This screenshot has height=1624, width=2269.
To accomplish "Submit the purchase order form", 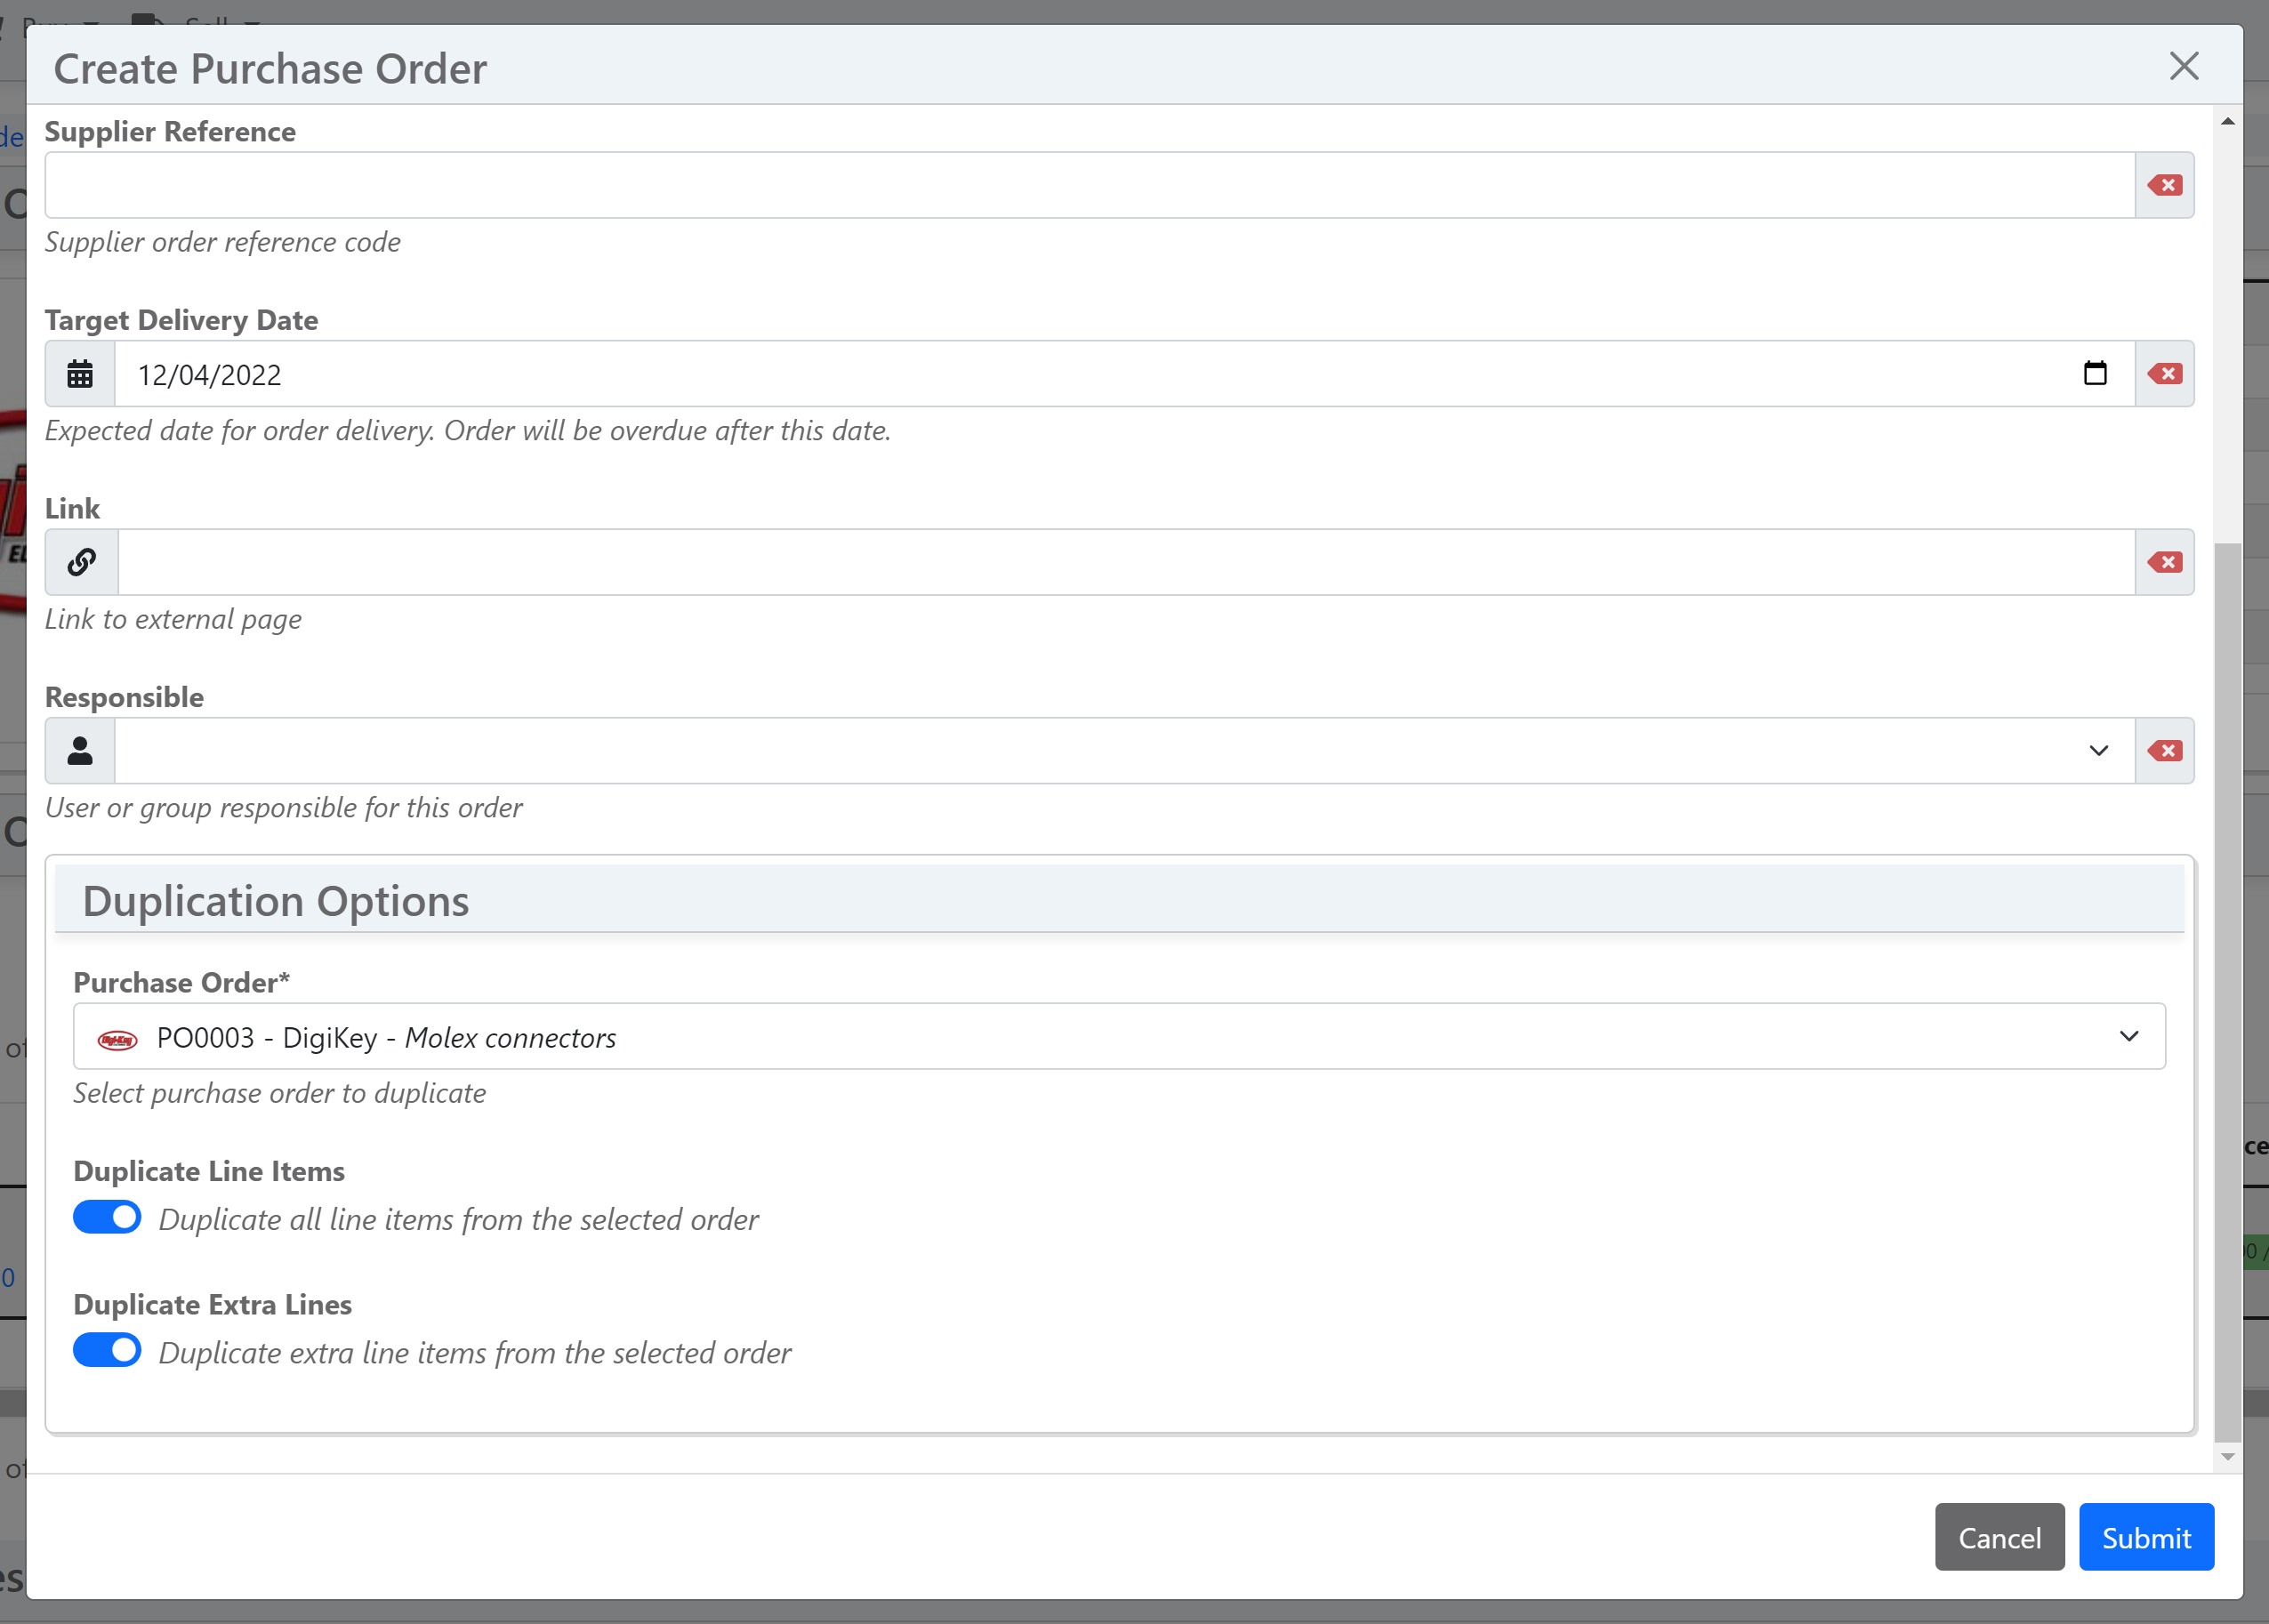I will (x=2145, y=1537).
